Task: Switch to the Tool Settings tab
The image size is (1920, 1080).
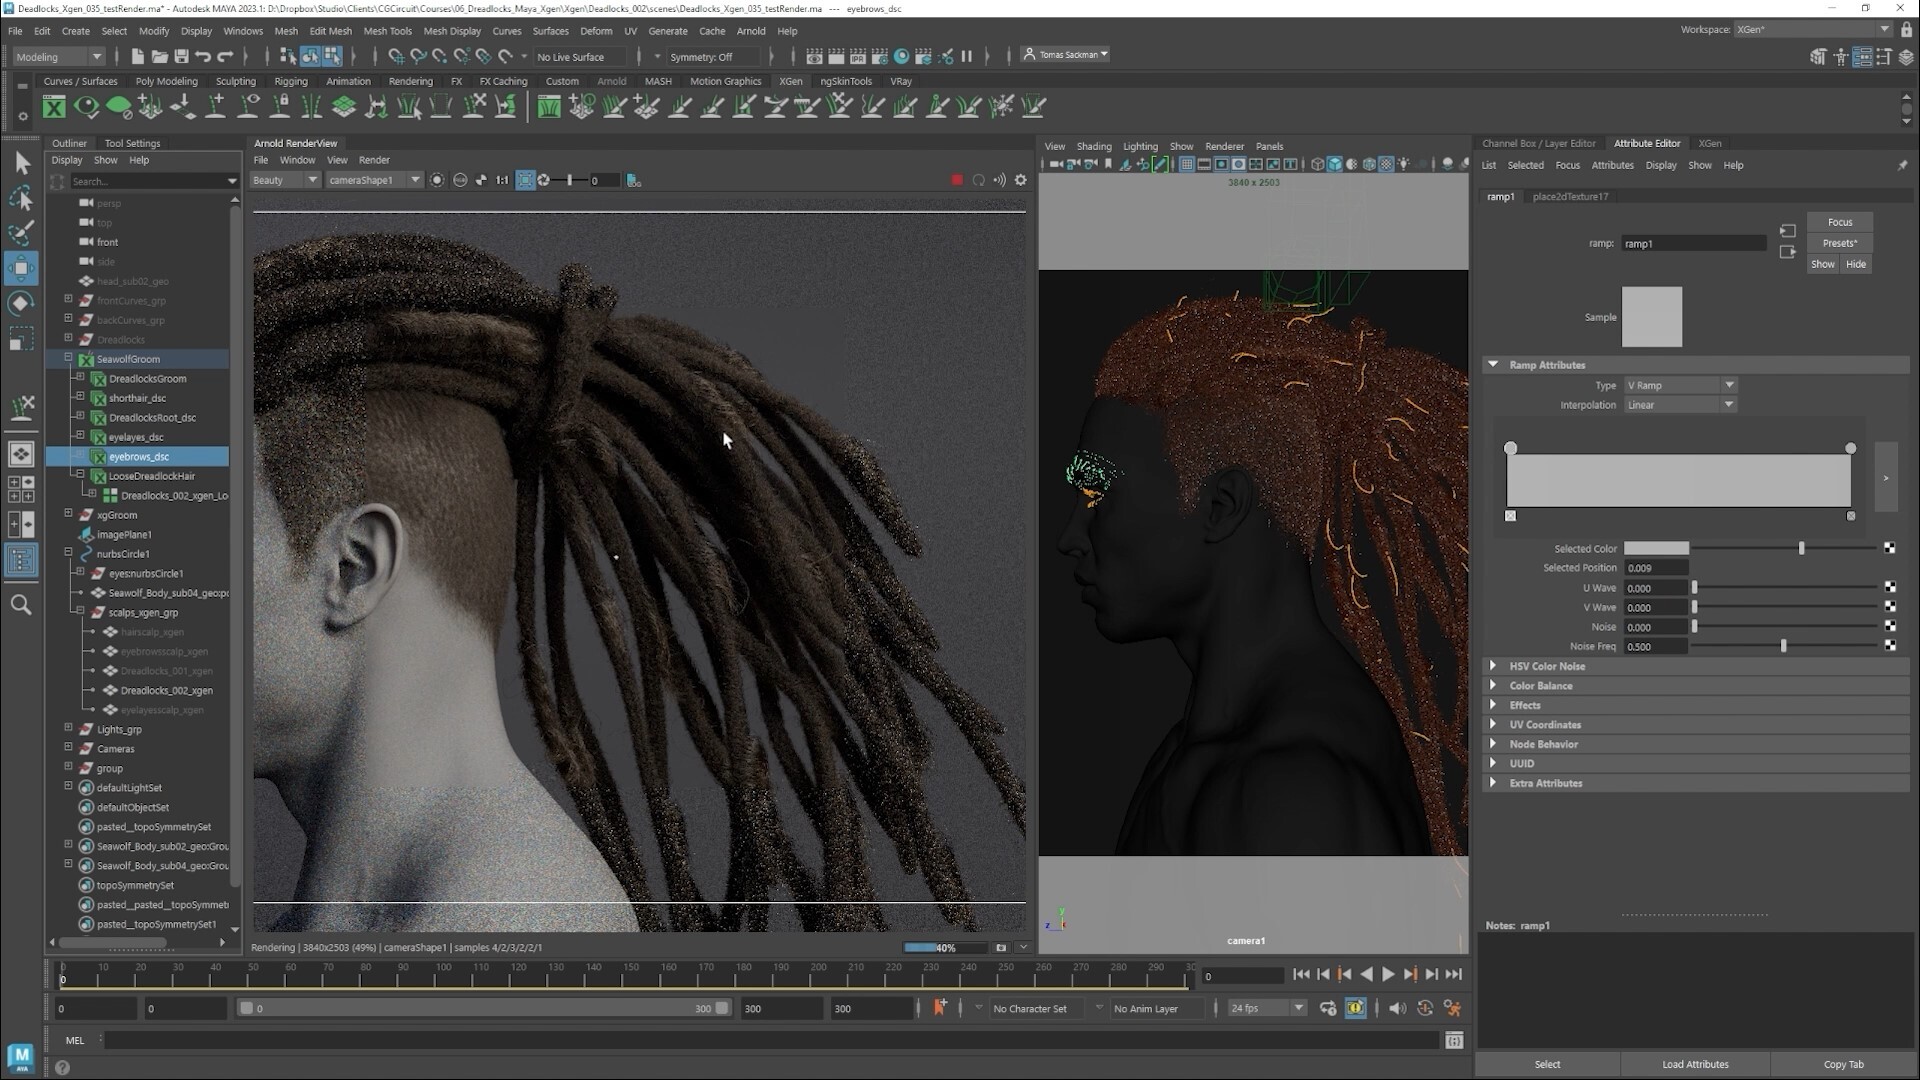Action: [132, 143]
